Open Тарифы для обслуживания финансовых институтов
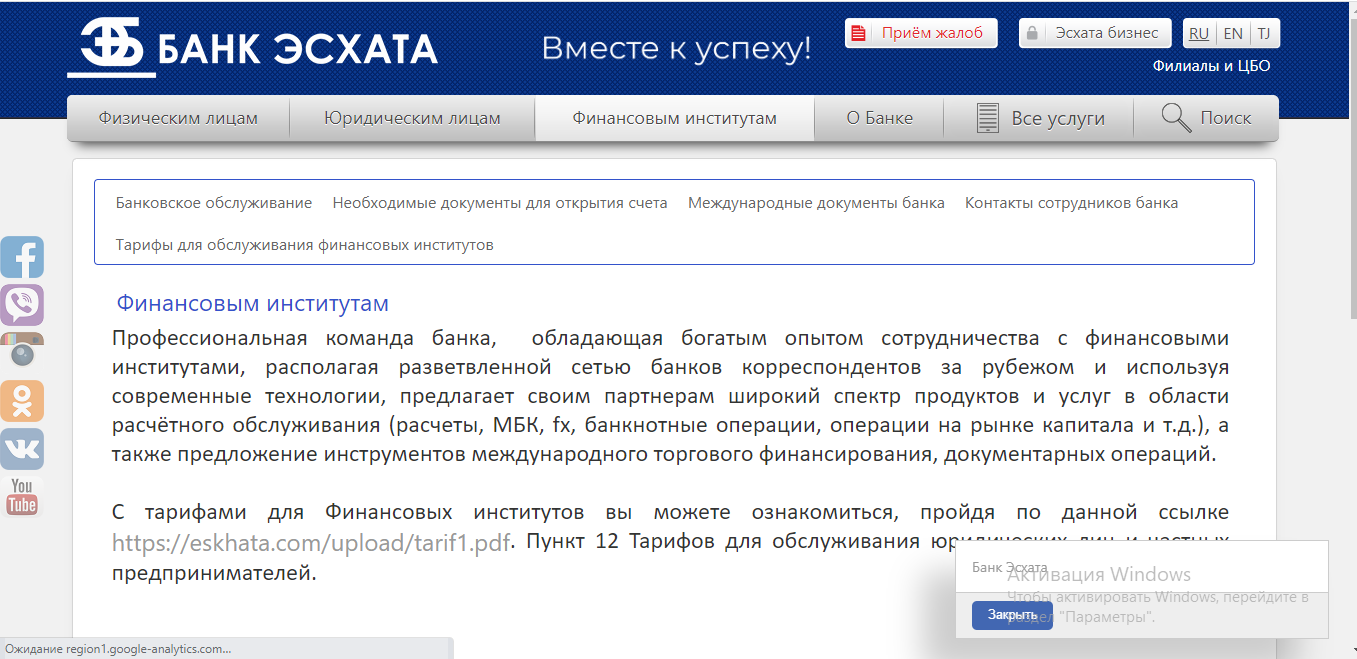Image resolution: width=1357 pixels, height=659 pixels. point(304,245)
